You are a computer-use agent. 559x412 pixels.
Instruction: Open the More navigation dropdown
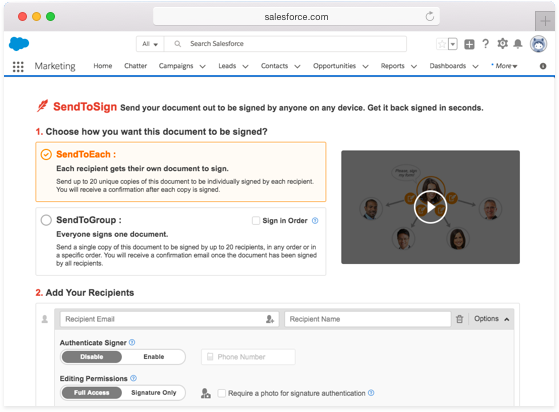point(505,66)
